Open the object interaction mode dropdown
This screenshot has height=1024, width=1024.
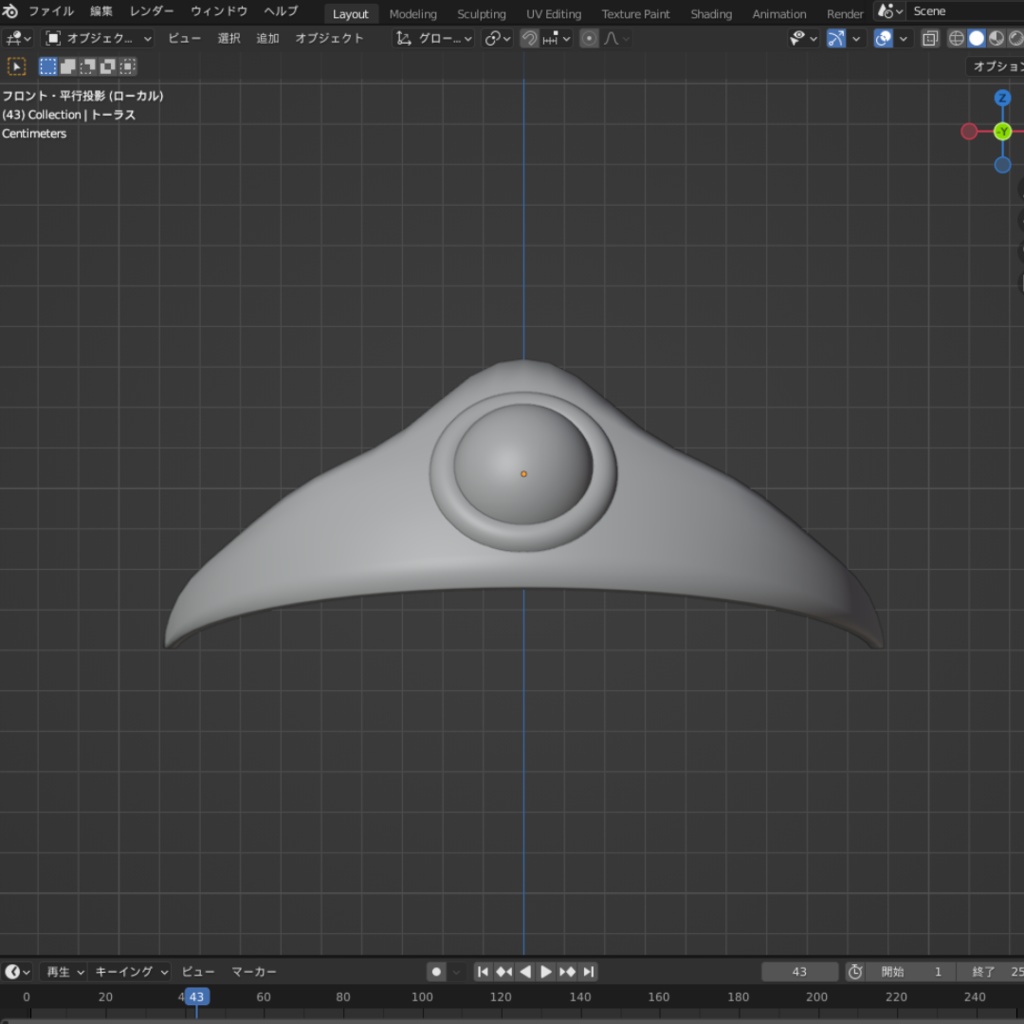(x=95, y=38)
